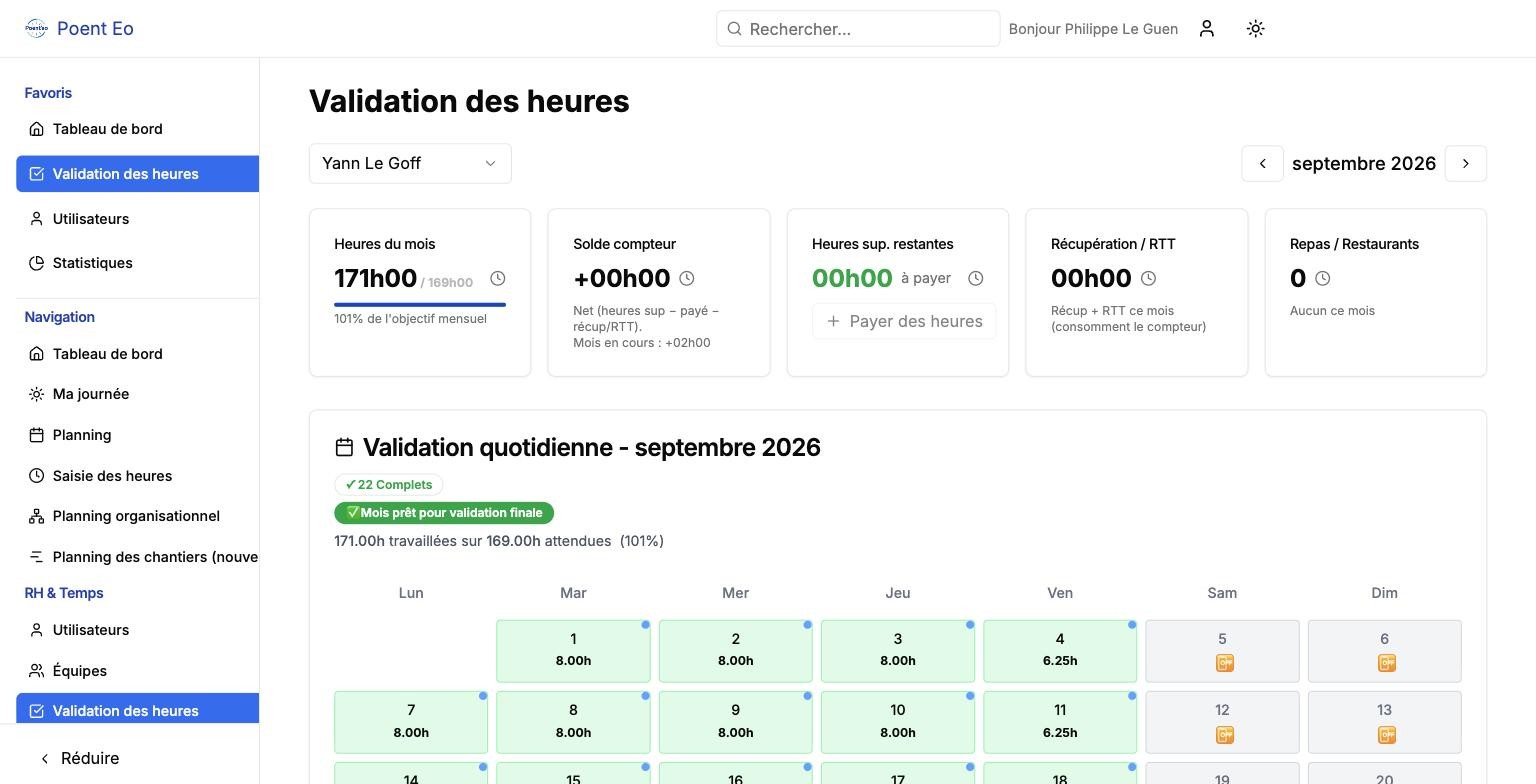Click the OFF badge on day 5

(1224, 663)
